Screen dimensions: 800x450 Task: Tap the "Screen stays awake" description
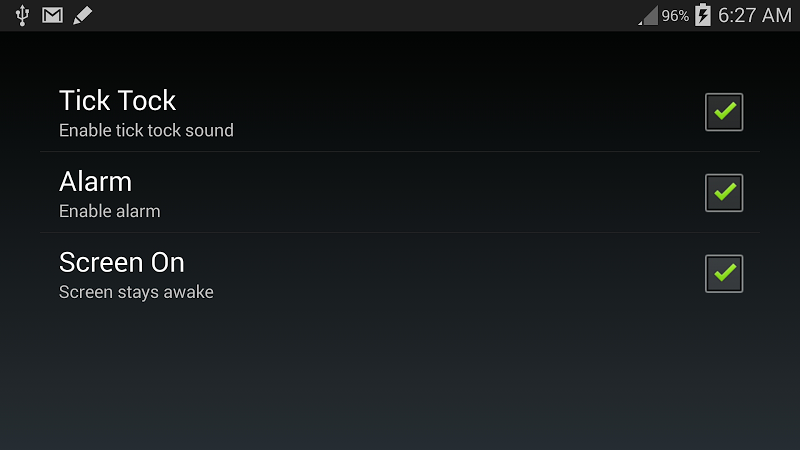pos(136,292)
